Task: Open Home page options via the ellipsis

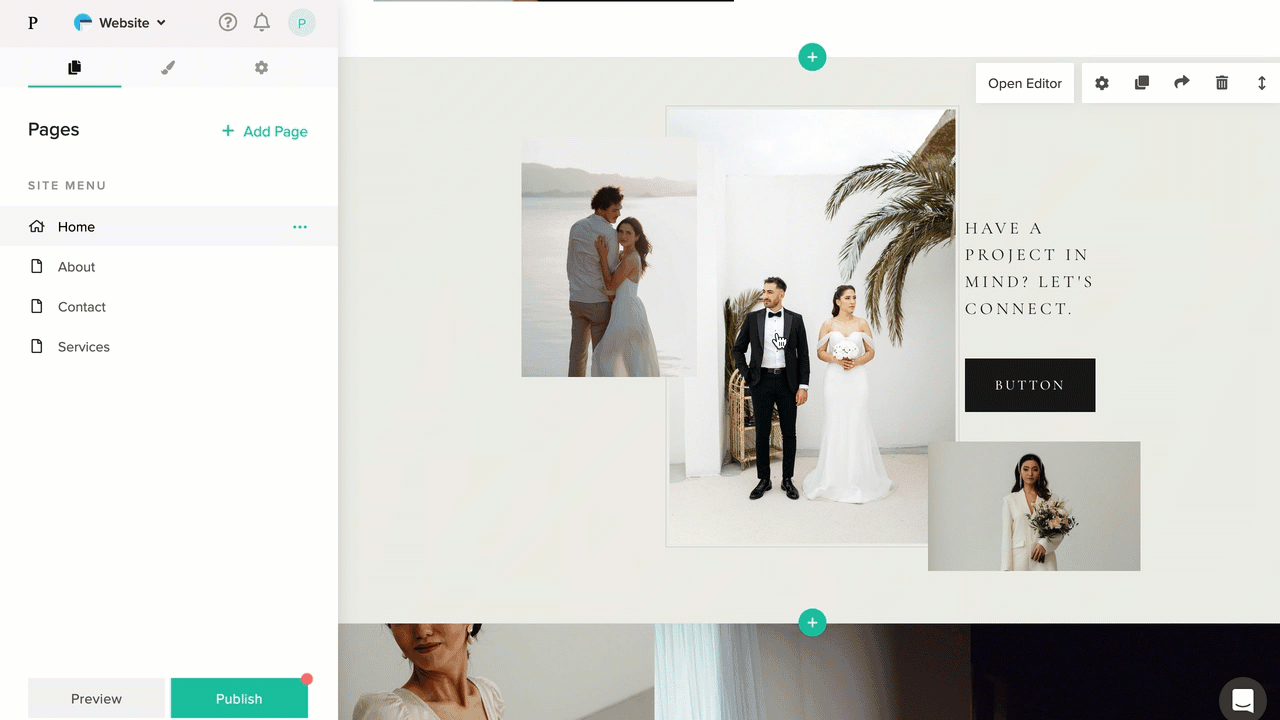Action: click(299, 227)
